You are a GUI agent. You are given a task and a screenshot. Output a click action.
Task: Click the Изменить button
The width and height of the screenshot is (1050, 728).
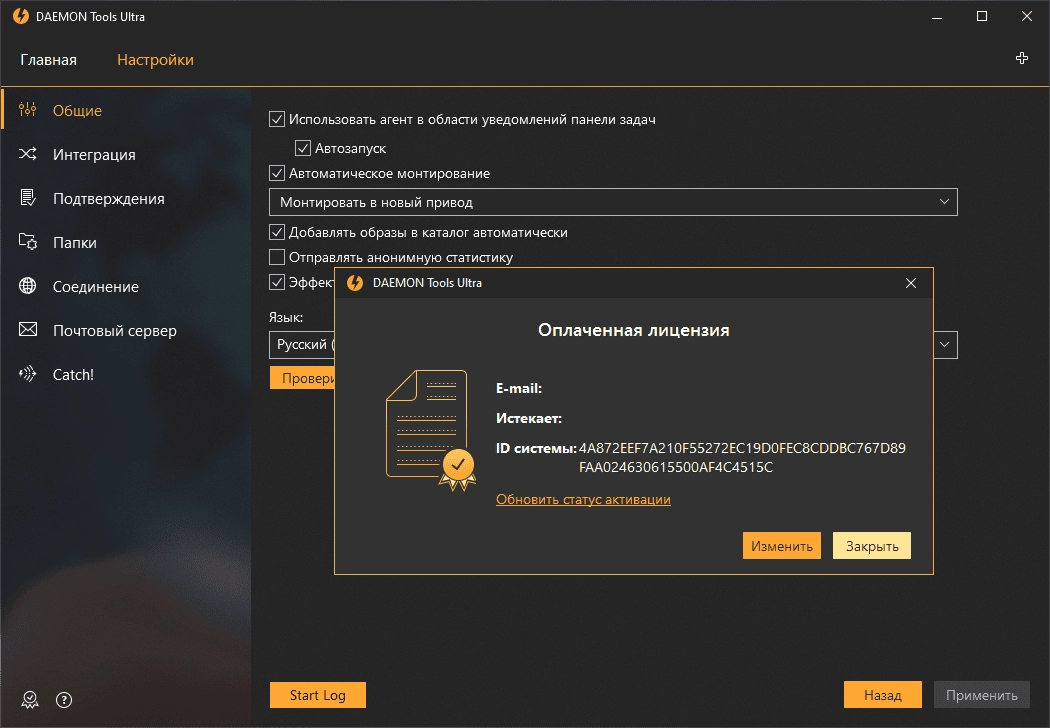(781, 546)
